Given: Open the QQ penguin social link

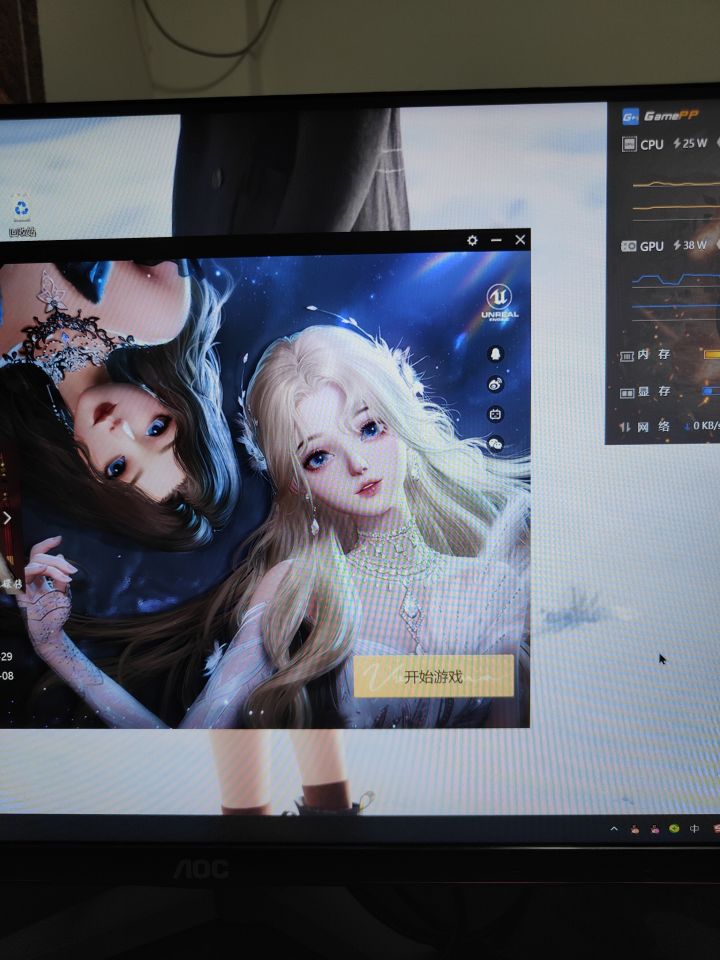Looking at the screenshot, I should pos(496,353).
